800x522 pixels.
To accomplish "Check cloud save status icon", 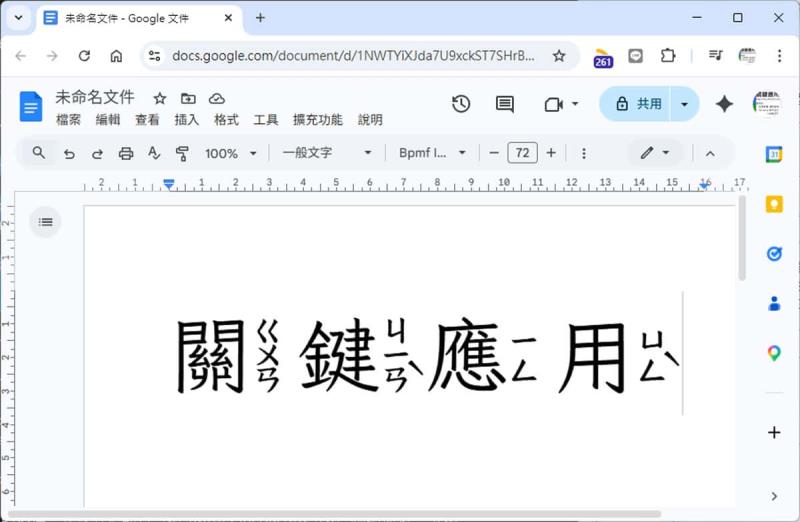I will point(217,98).
